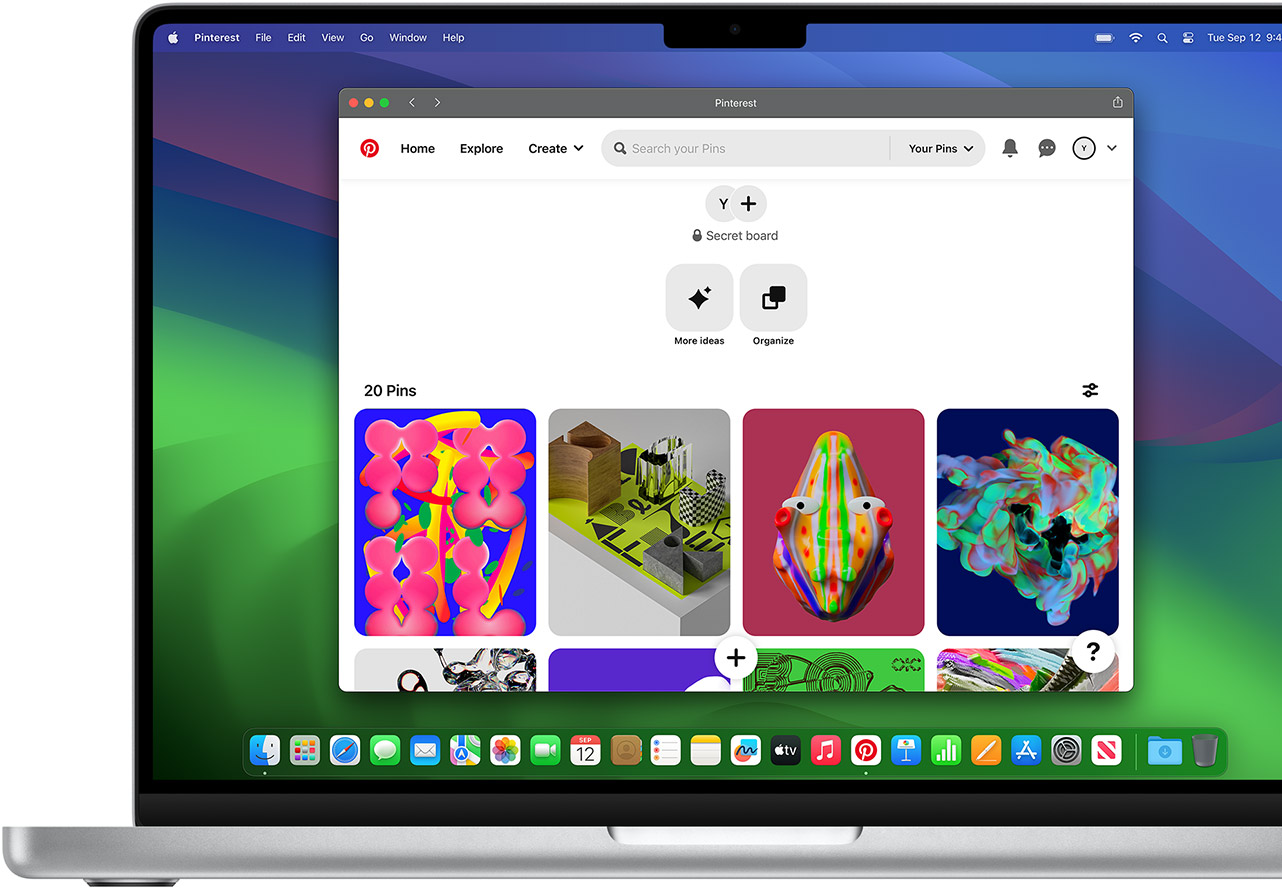1282x890 pixels.
Task: Open the Window menu in menu bar
Action: coord(408,38)
